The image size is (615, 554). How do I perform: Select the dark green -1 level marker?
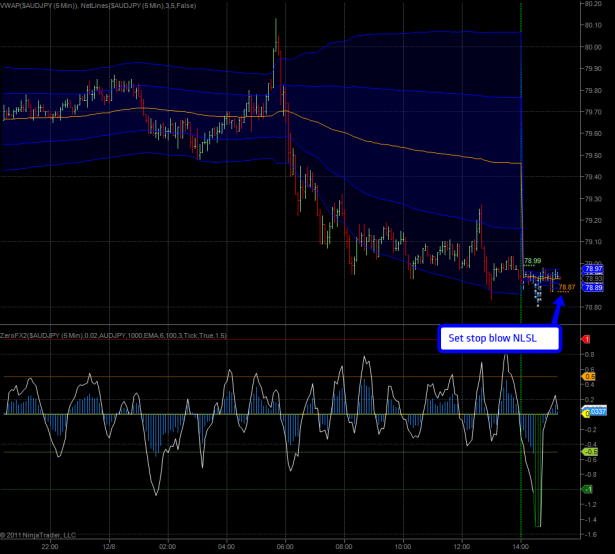pyautogui.click(x=587, y=488)
